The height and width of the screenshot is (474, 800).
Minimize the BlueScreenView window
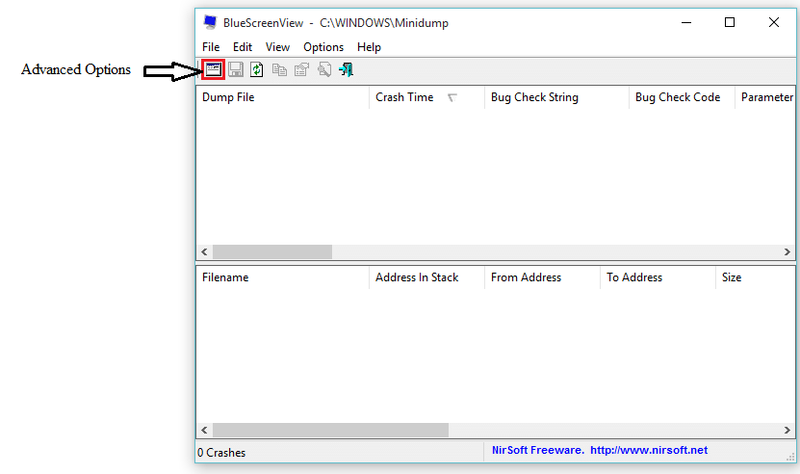pyautogui.click(x=686, y=22)
